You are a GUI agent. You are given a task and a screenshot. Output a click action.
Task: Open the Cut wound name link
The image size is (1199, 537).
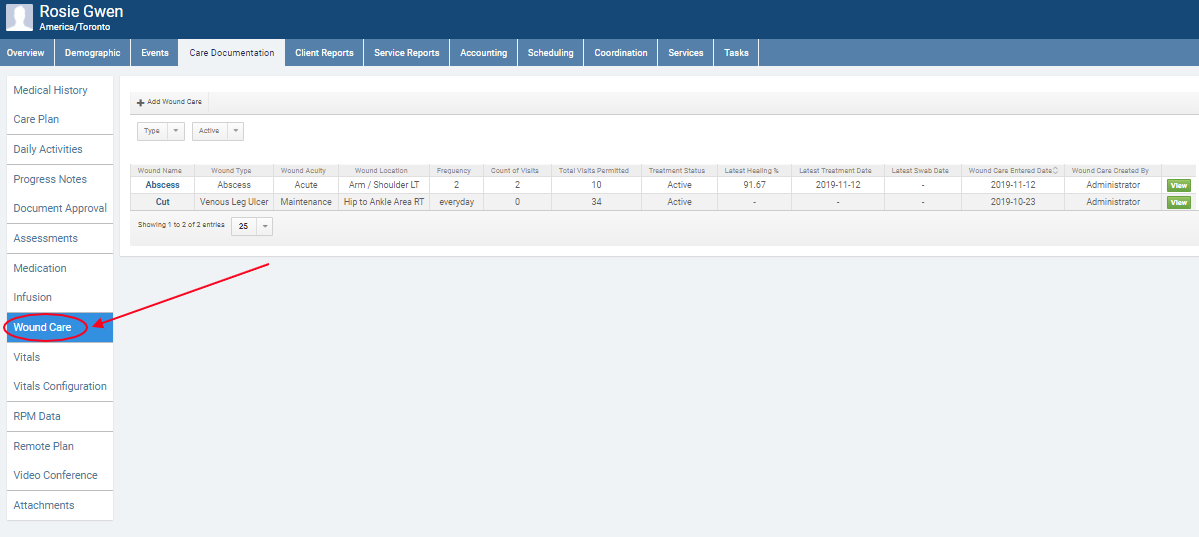[163, 202]
